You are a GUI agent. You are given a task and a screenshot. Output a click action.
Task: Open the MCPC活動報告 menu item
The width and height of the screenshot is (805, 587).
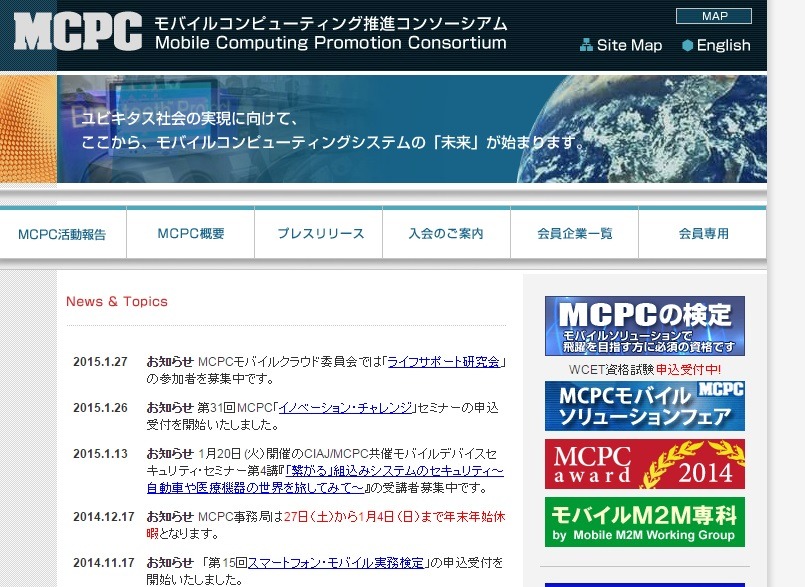[62, 234]
